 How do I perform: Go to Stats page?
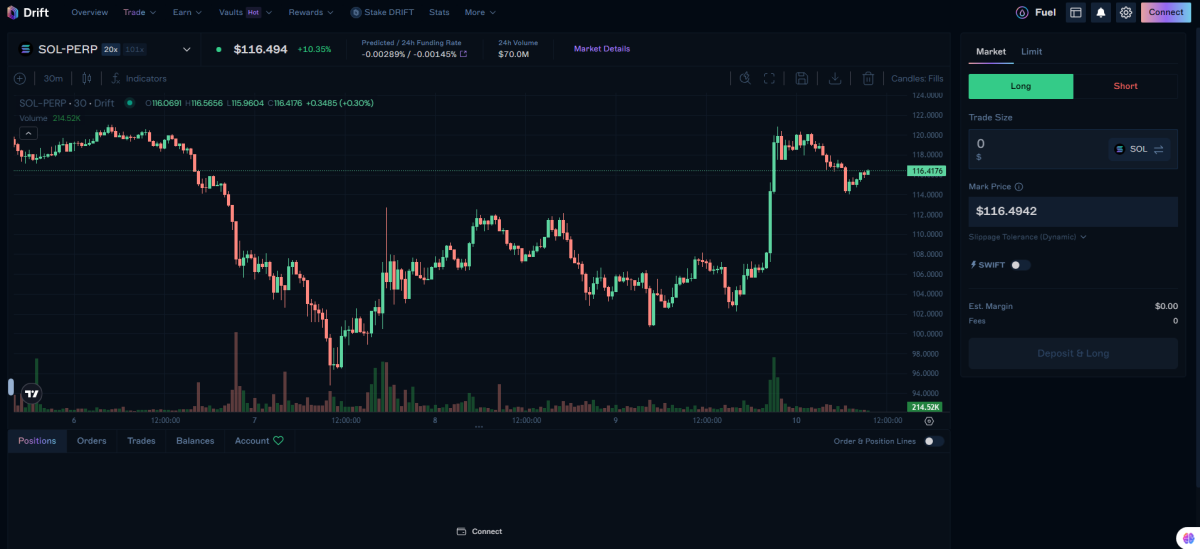[x=439, y=12]
